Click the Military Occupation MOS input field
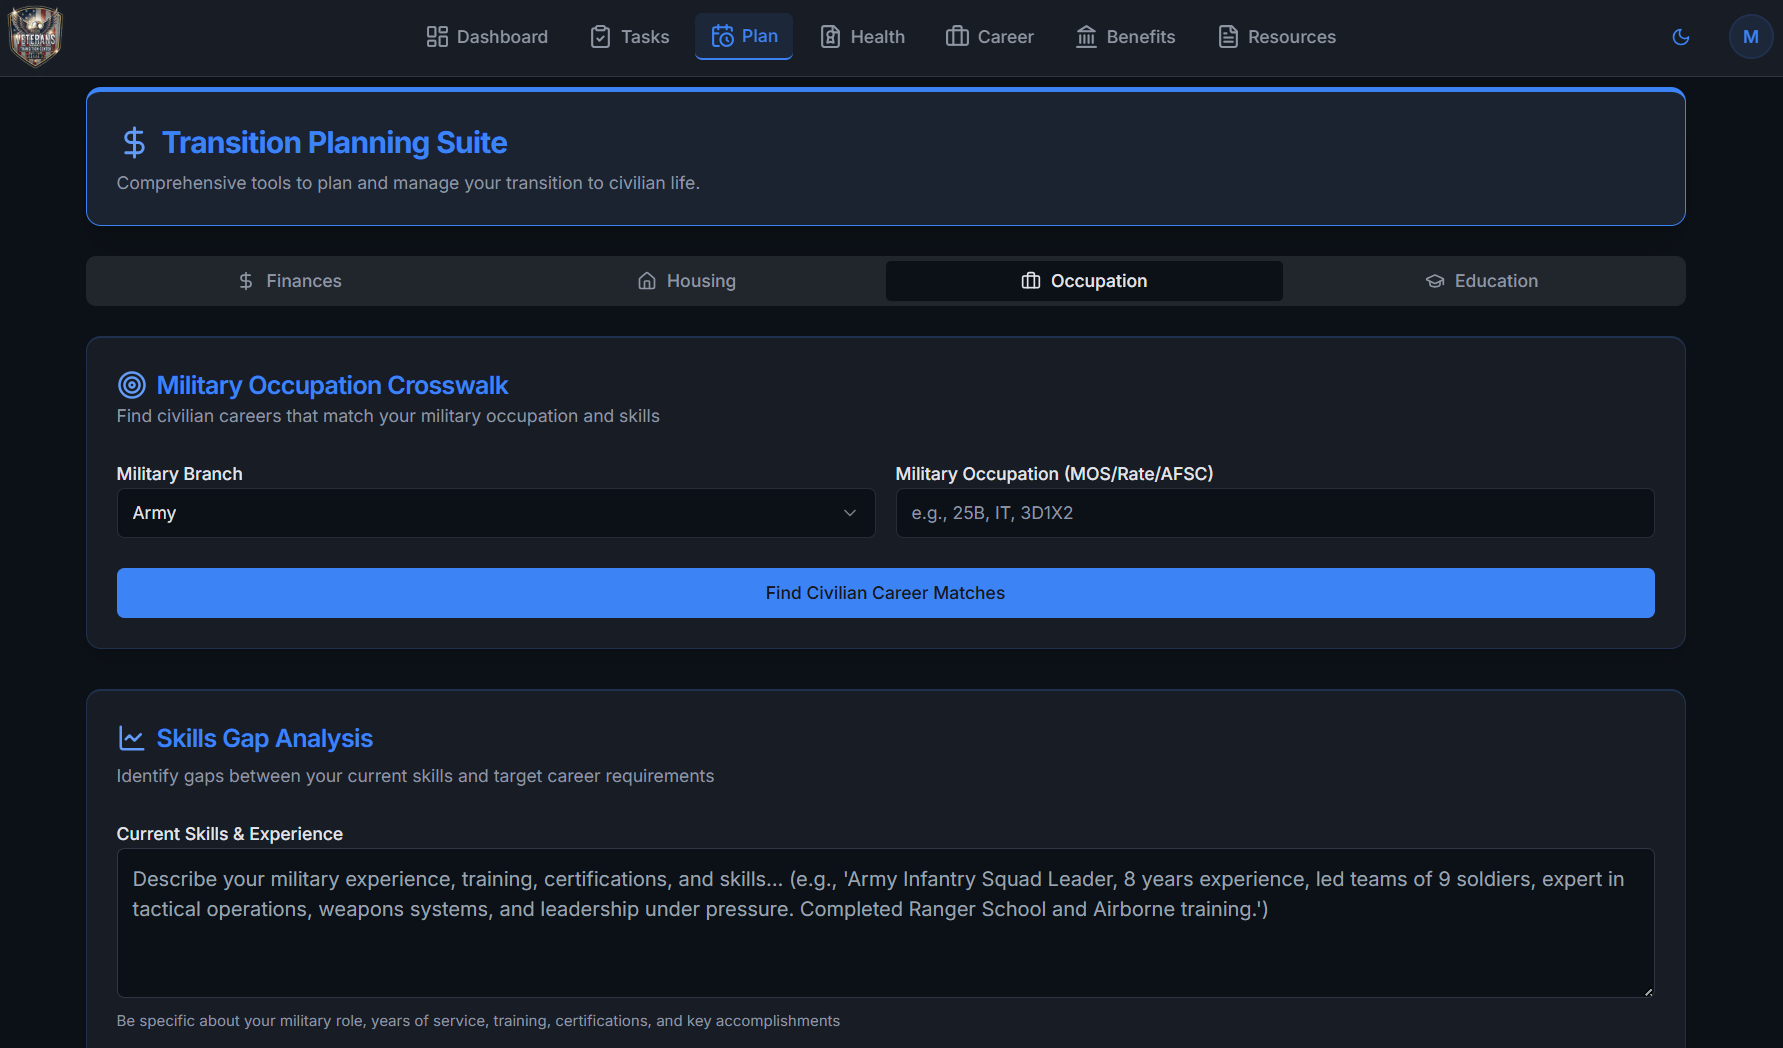Viewport: 1783px width, 1048px height. tap(1274, 513)
